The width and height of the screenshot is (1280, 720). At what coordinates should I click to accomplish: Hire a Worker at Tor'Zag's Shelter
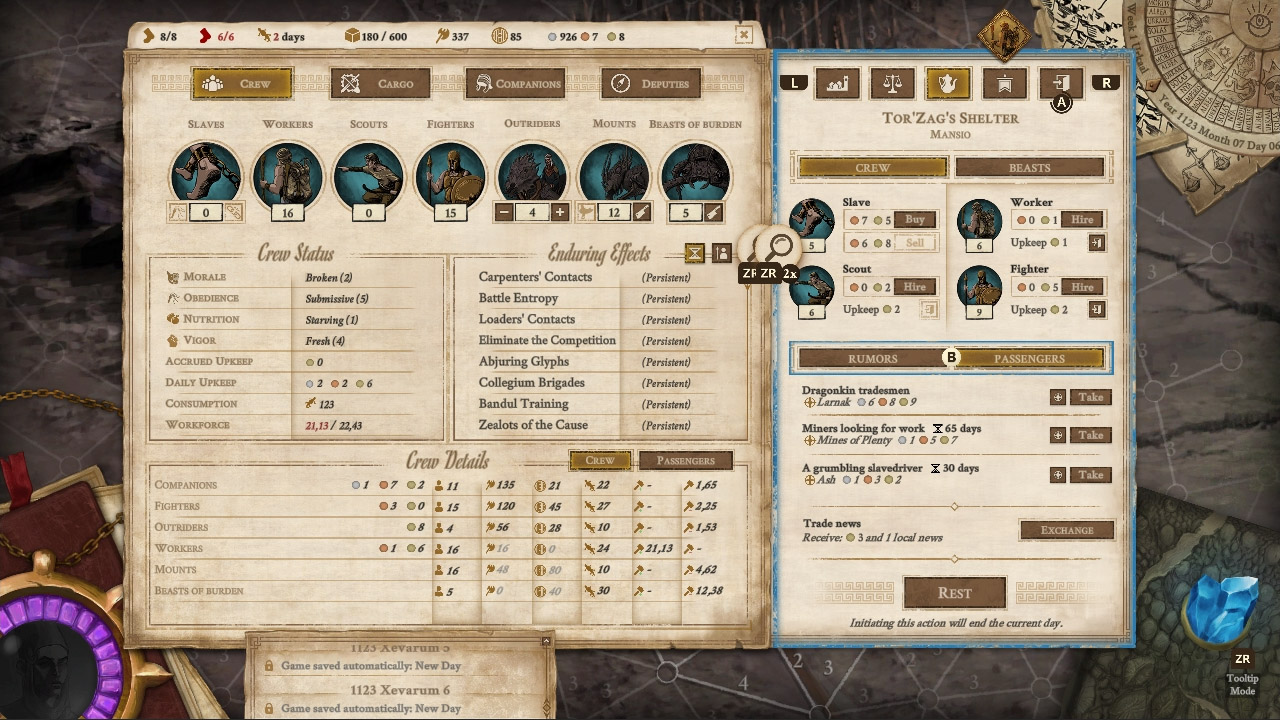1082,219
